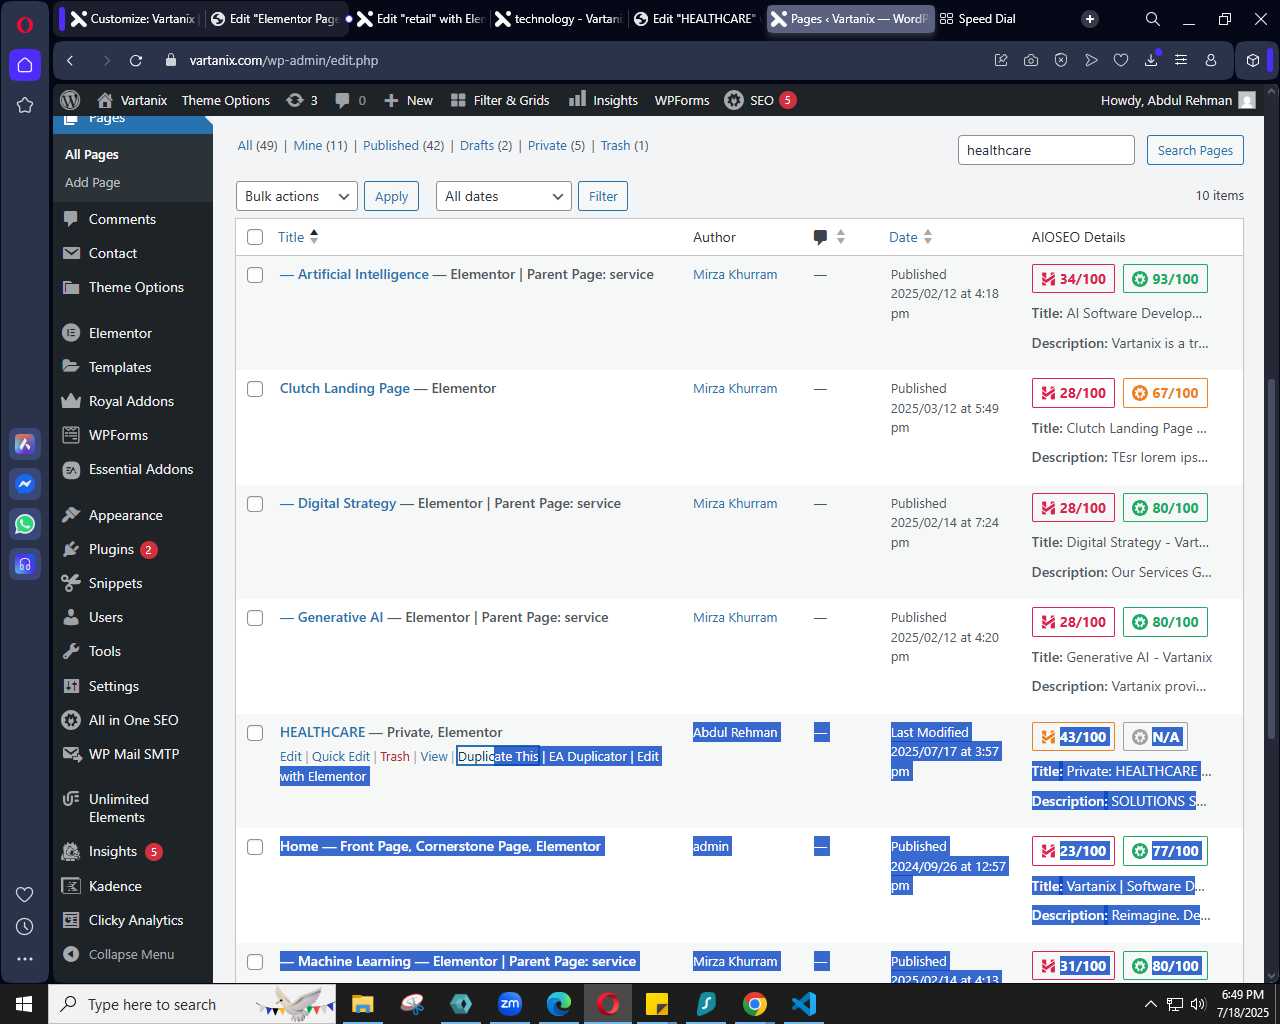Expand the New menu in admin bar
This screenshot has height=1024, width=1280.
(408, 100)
